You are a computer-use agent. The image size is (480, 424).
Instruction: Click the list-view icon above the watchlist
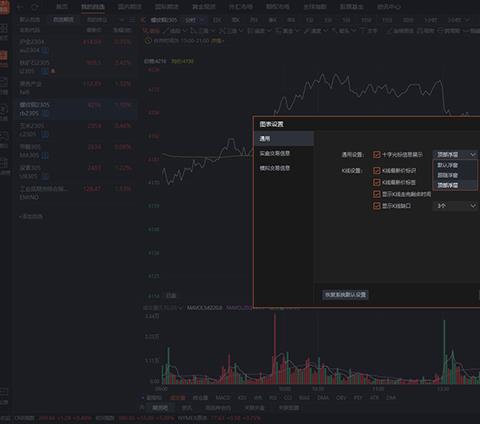[132, 20]
